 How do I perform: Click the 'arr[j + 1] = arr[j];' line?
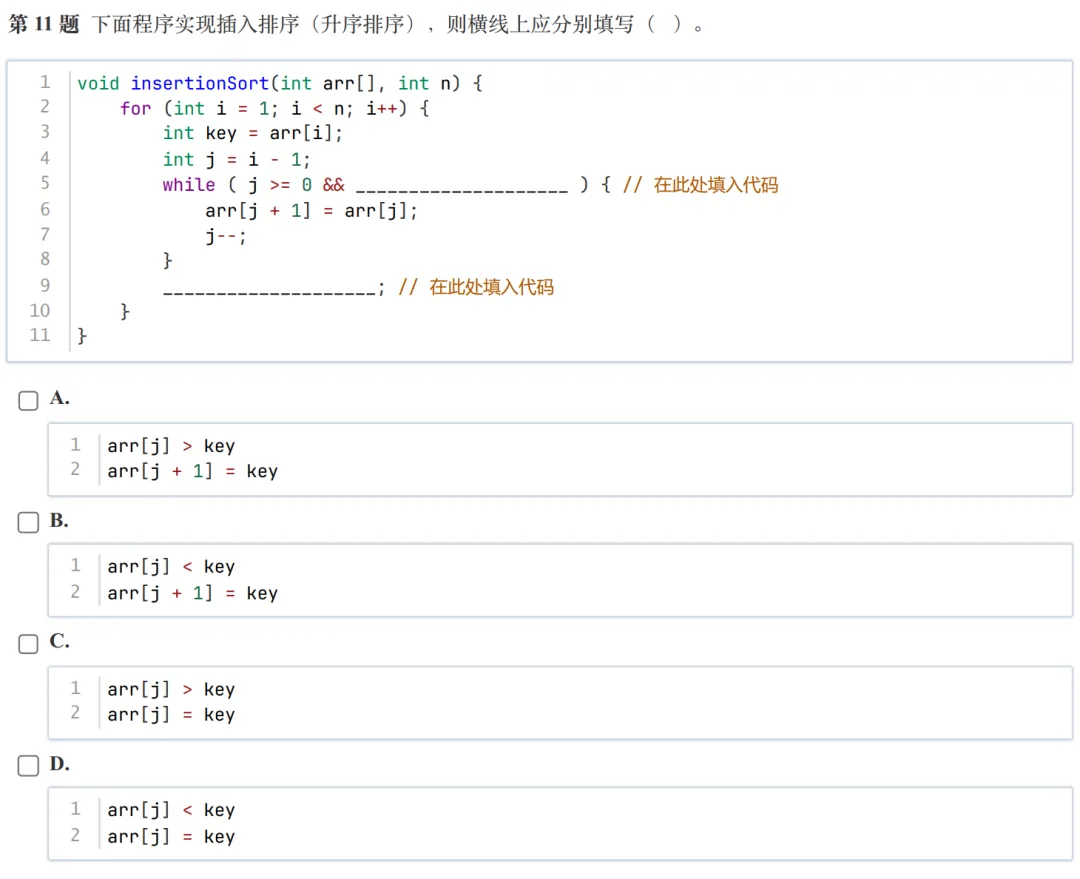(311, 211)
